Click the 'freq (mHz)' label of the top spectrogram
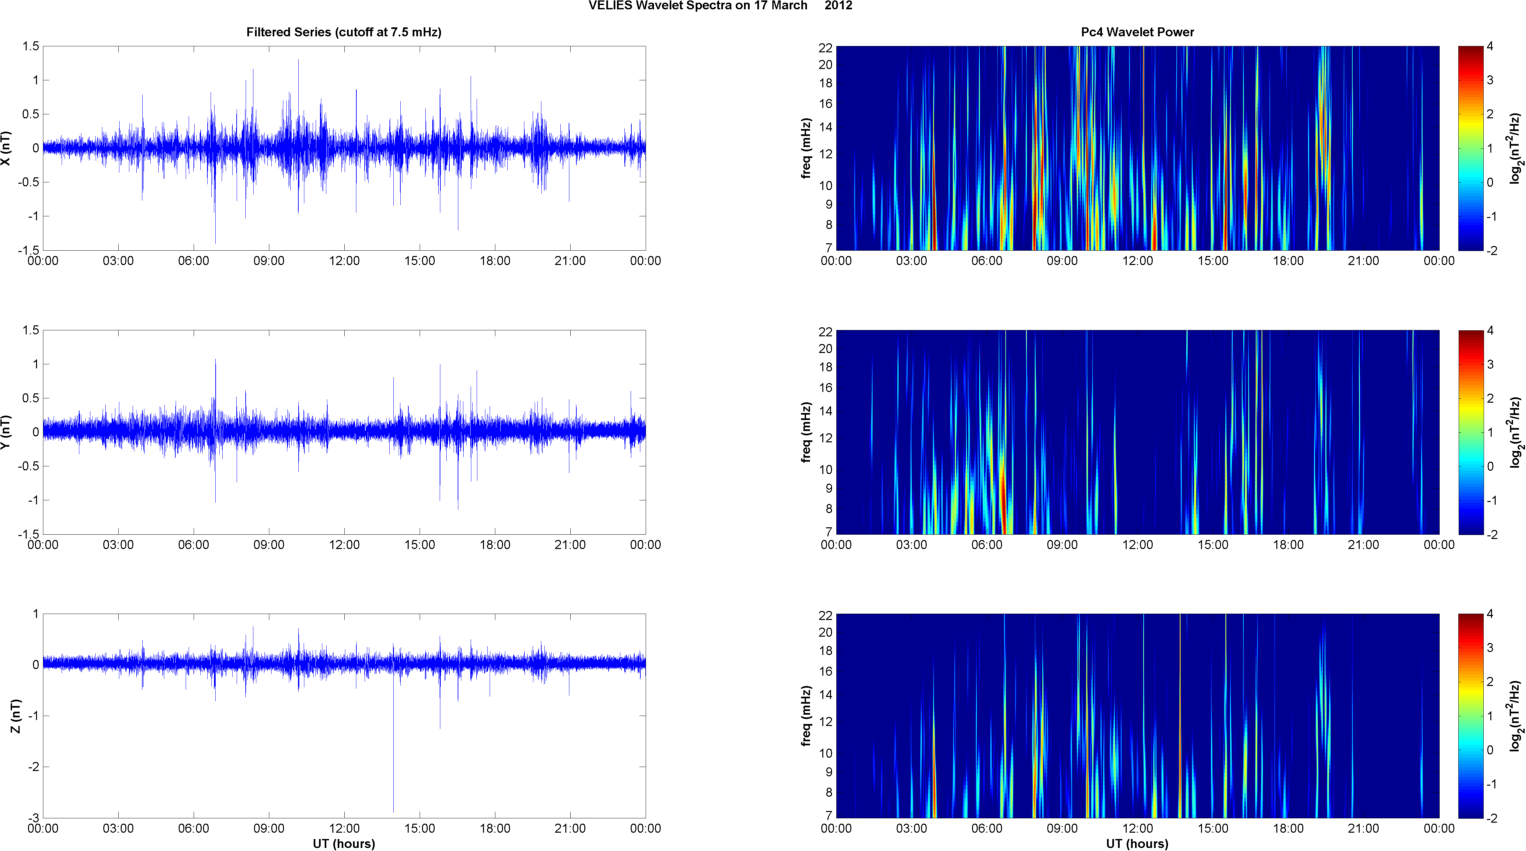The width and height of the screenshot is (1526, 851). tap(806, 148)
